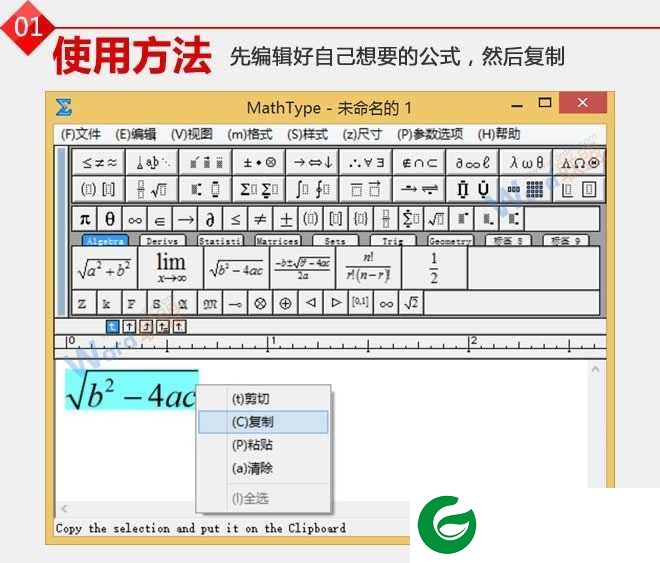The height and width of the screenshot is (563, 660).
Task: Switch to the Algebra tab
Action: tap(105, 241)
